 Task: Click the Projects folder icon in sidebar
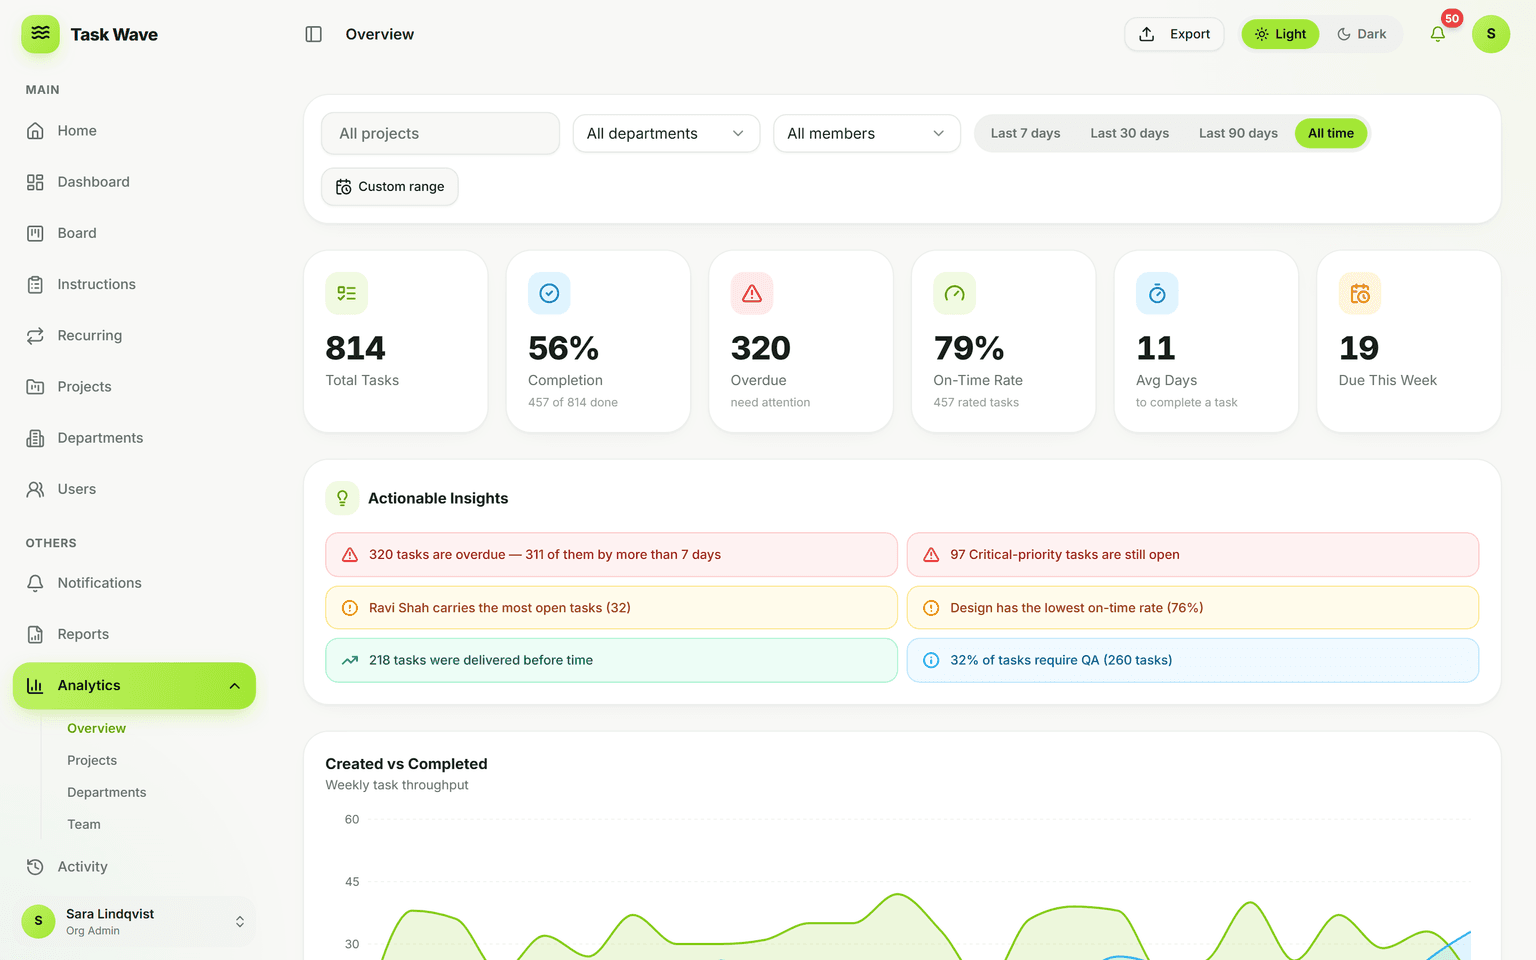click(x=35, y=387)
